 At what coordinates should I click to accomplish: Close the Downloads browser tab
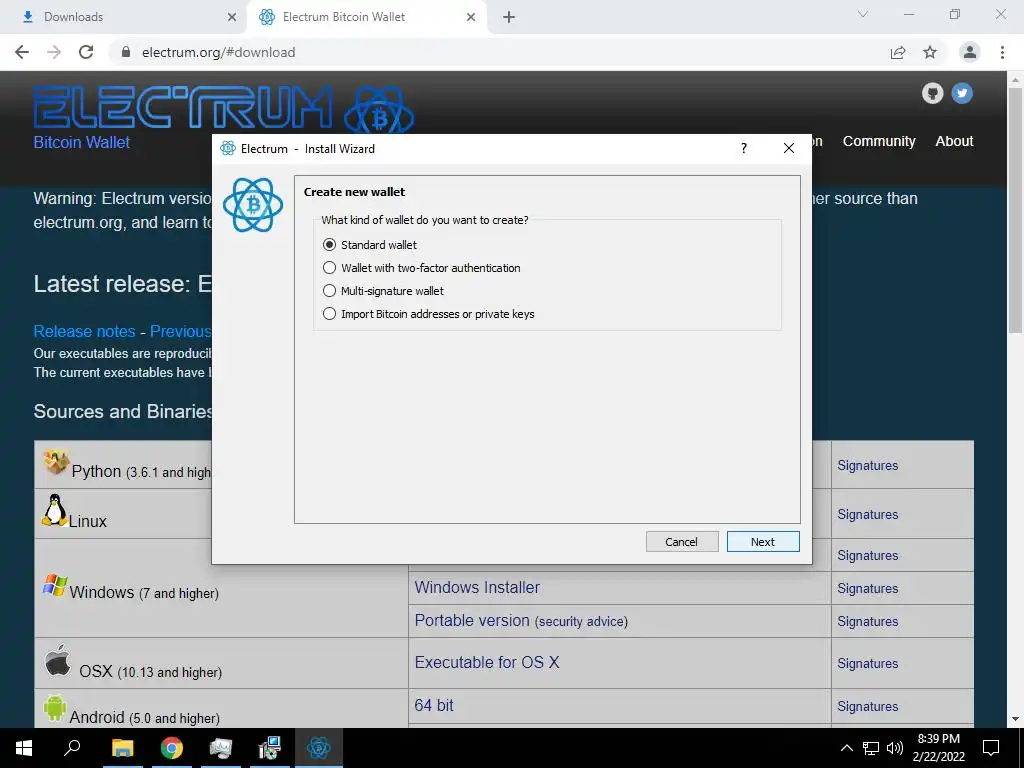click(x=232, y=17)
